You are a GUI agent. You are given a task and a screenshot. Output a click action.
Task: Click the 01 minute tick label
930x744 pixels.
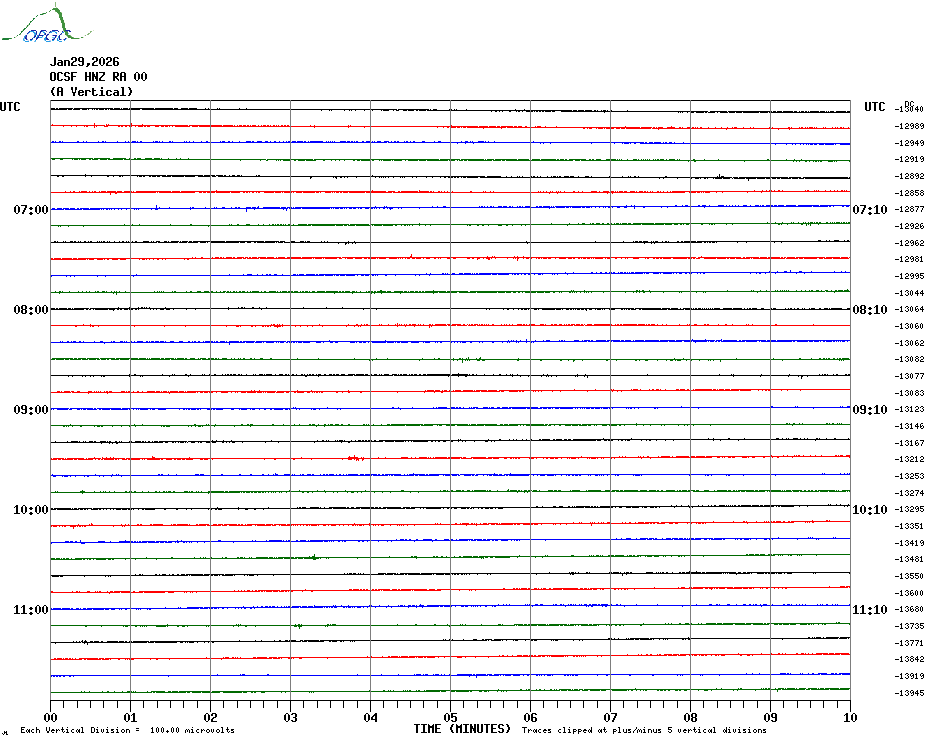130,717
